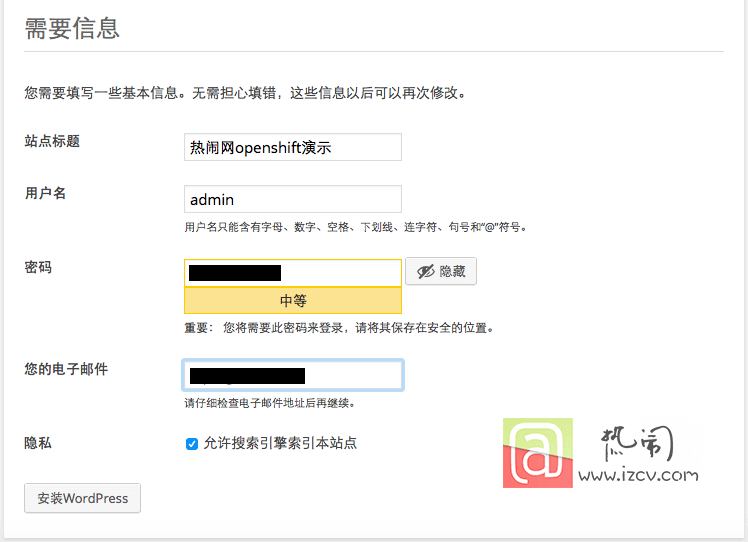The image size is (748, 542).
Task: Click the 站点标题 label
Action: (52, 141)
